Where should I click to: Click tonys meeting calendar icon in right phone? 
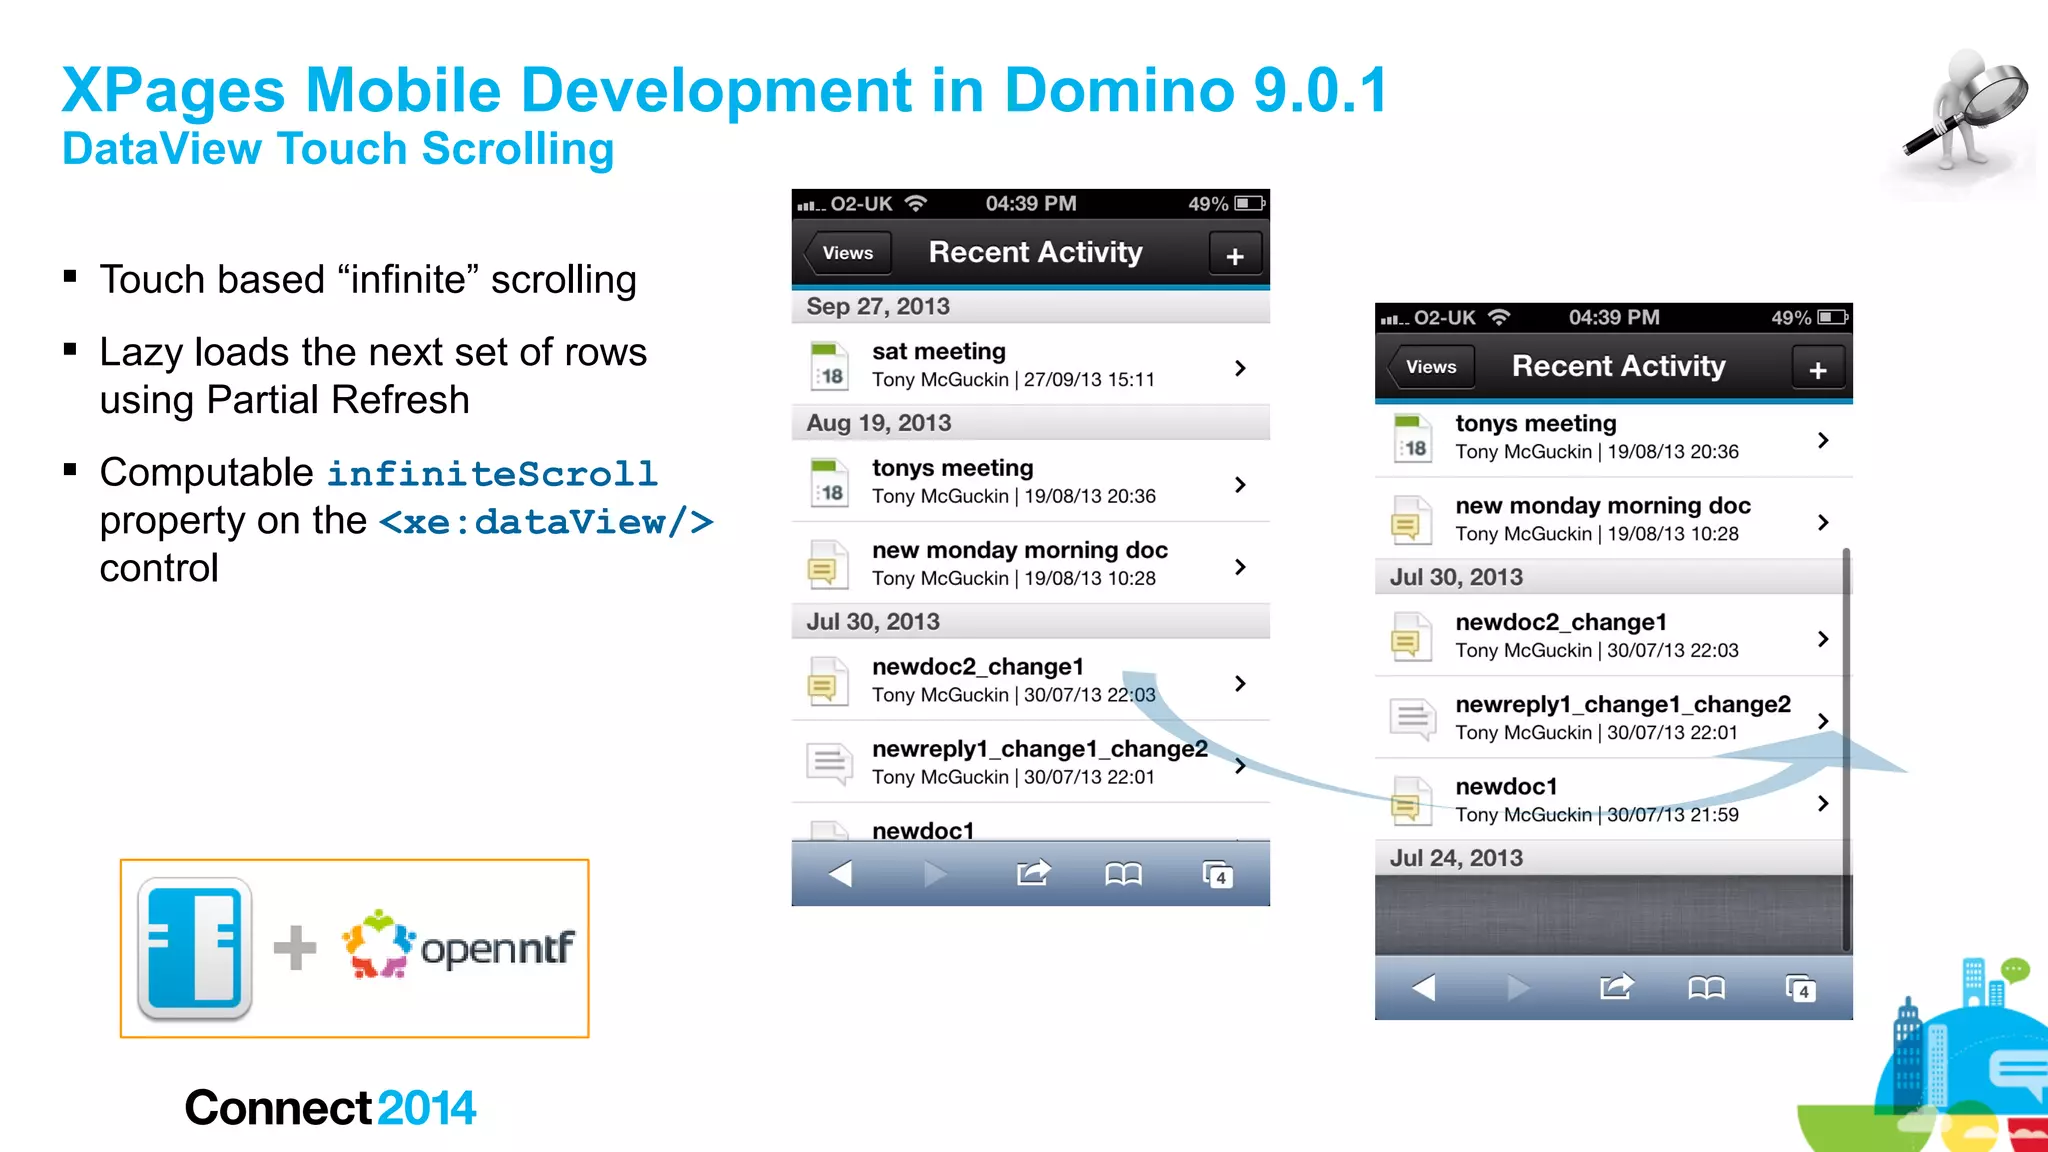coord(1412,438)
